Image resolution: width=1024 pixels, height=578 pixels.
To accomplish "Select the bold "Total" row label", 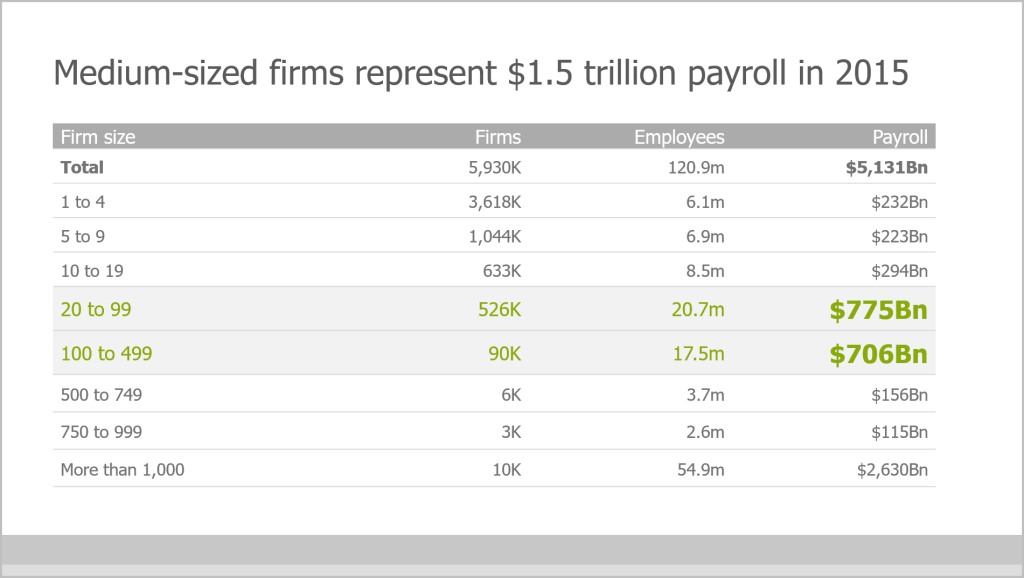I will coord(82,167).
